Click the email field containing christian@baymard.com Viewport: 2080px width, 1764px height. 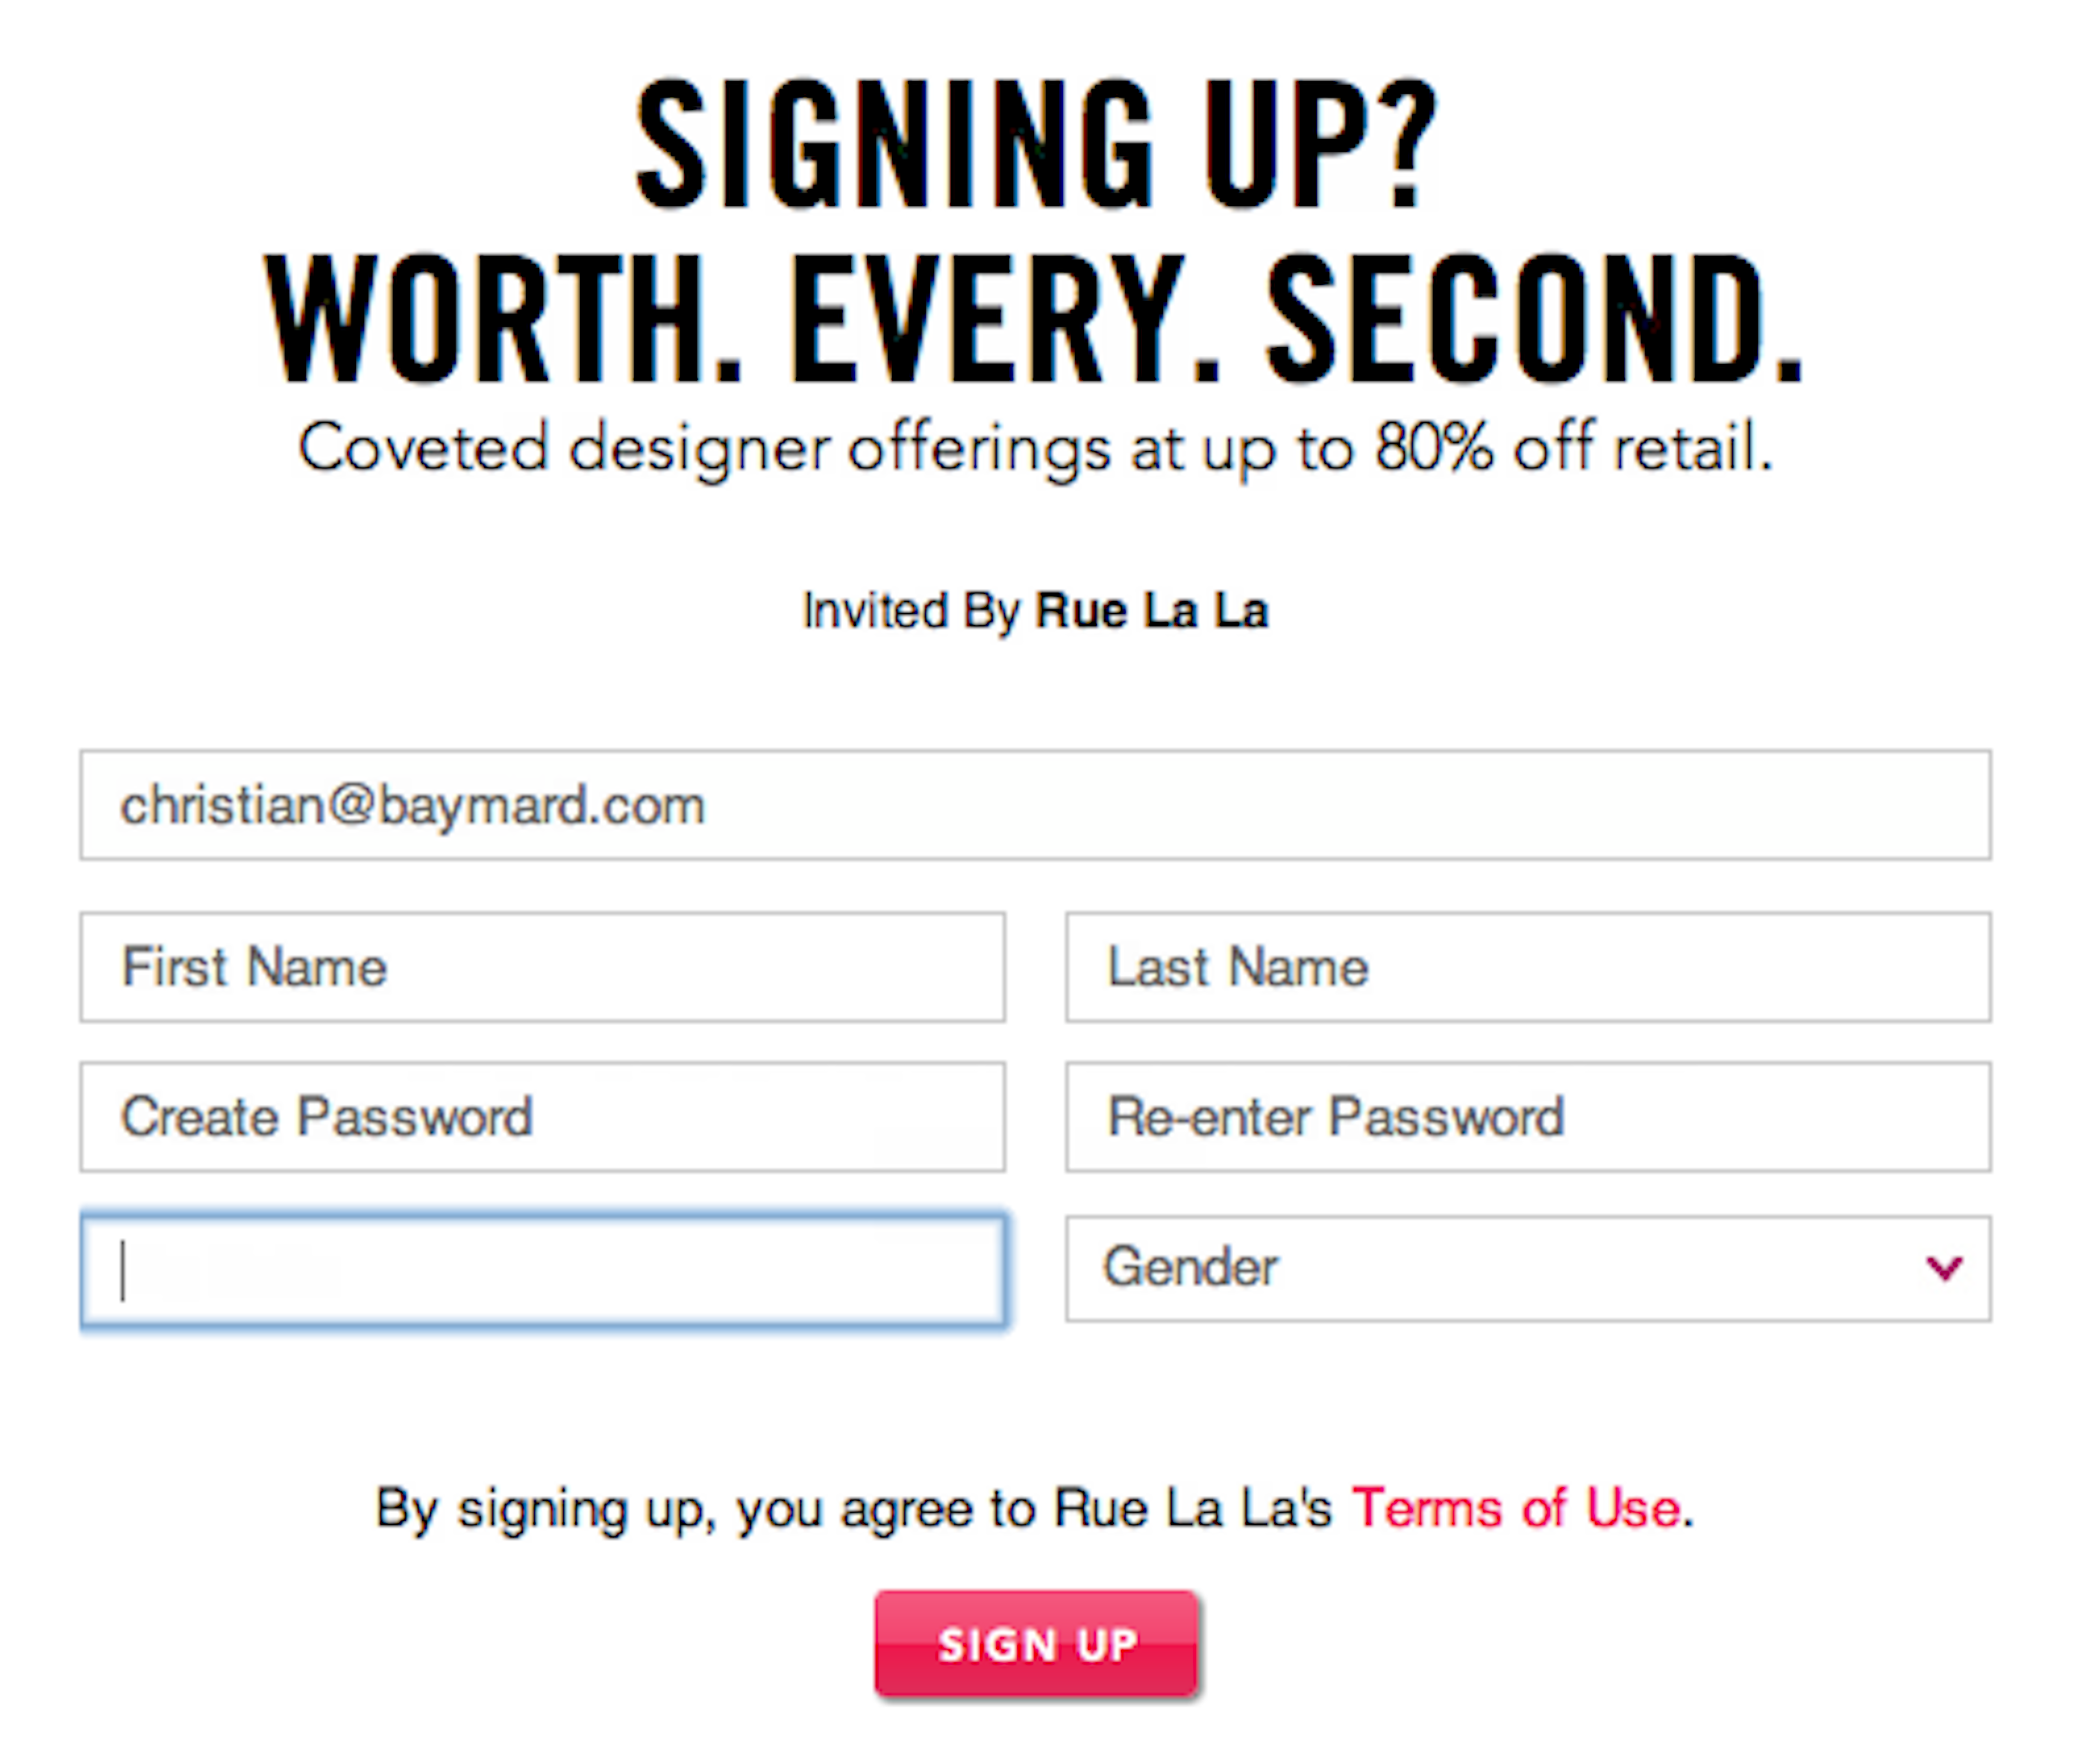(1035, 805)
